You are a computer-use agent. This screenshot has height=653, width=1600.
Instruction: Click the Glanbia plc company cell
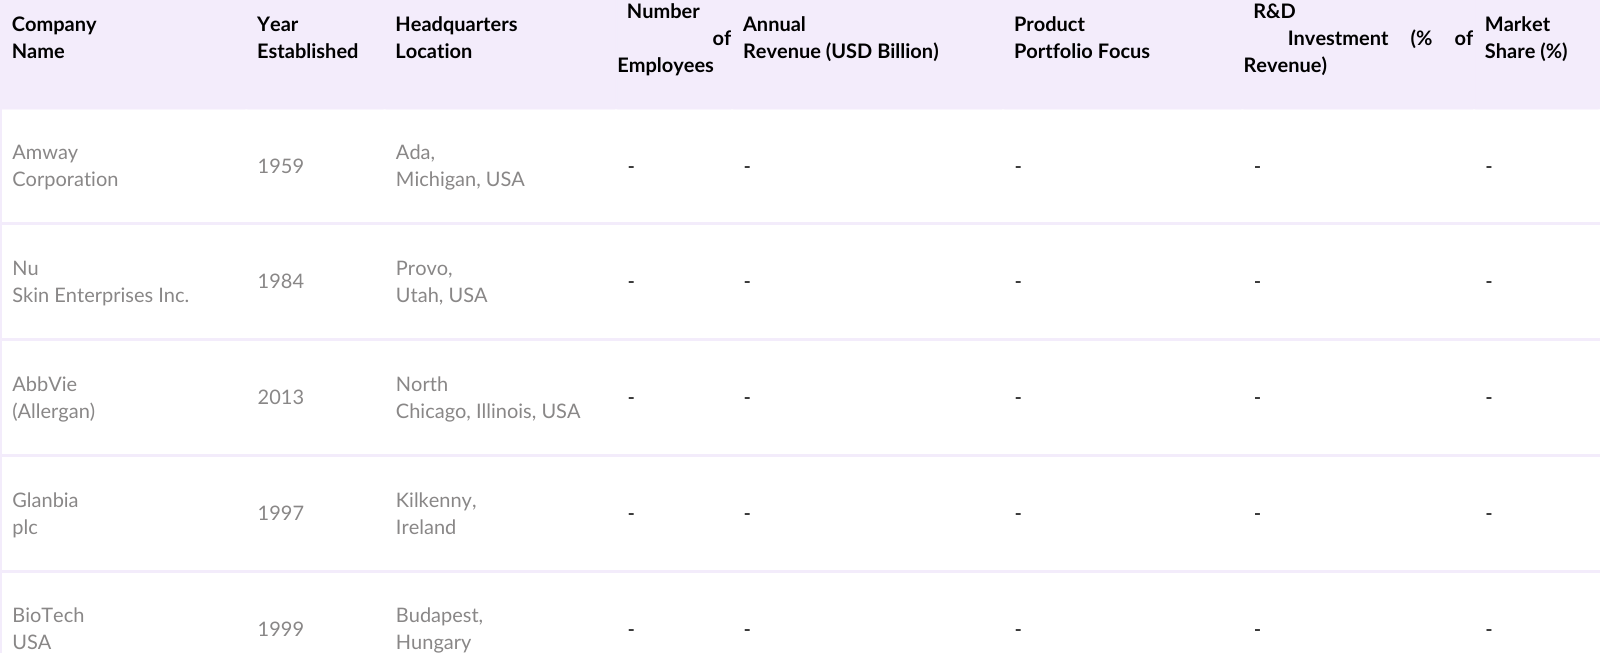tap(45, 514)
